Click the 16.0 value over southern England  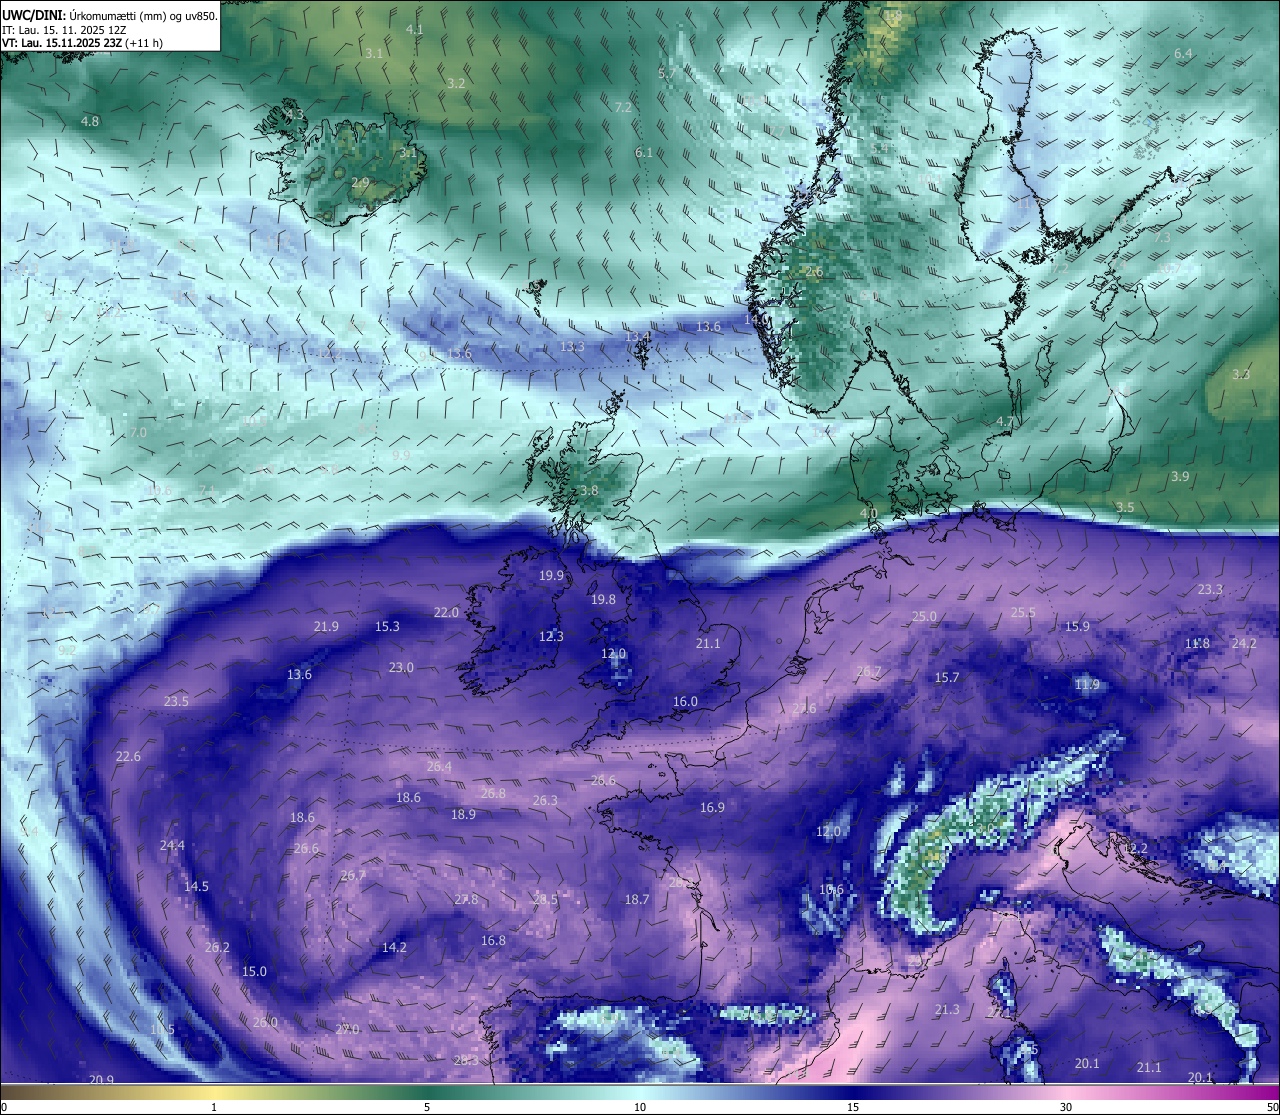click(685, 702)
